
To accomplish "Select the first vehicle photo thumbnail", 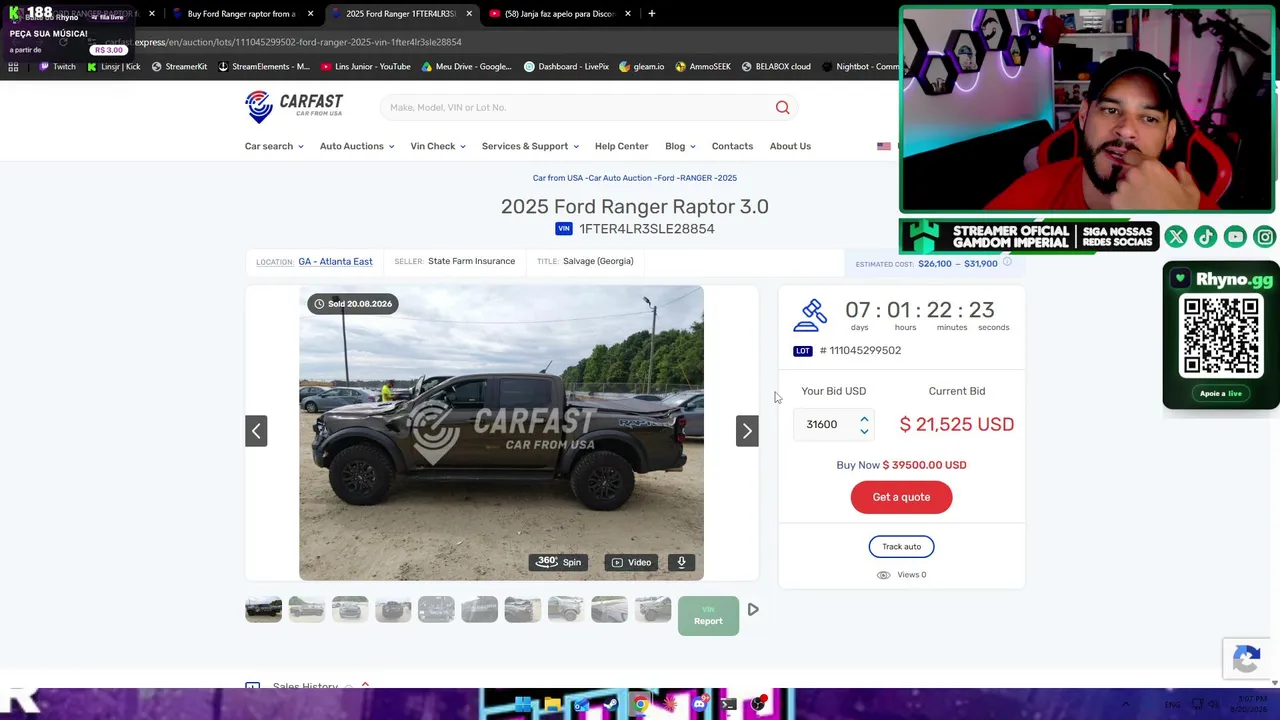I will point(264,609).
